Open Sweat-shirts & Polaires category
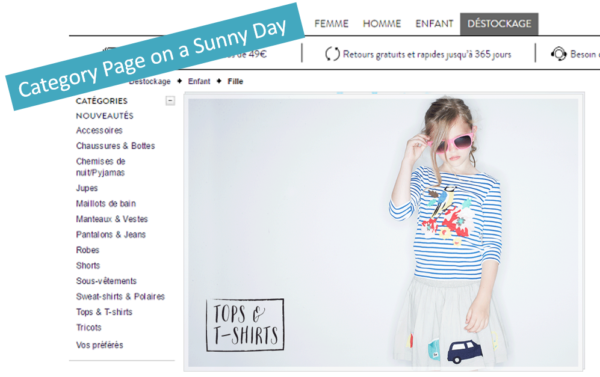The width and height of the screenshot is (600, 377). 120,297
